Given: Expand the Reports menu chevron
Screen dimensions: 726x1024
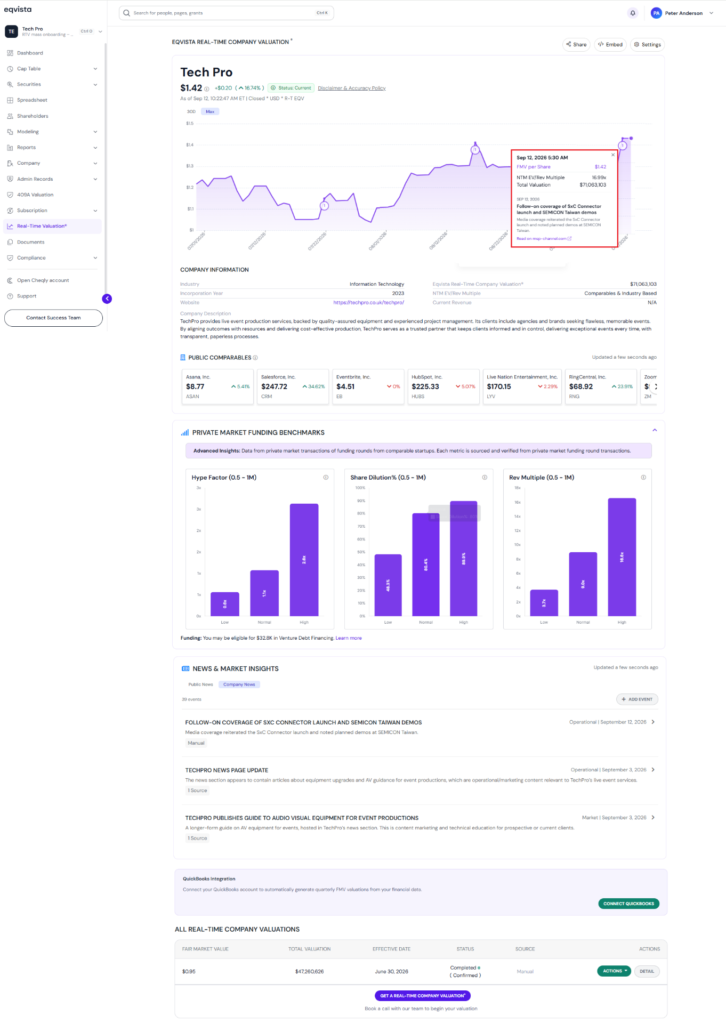Looking at the screenshot, I should tap(95, 148).
